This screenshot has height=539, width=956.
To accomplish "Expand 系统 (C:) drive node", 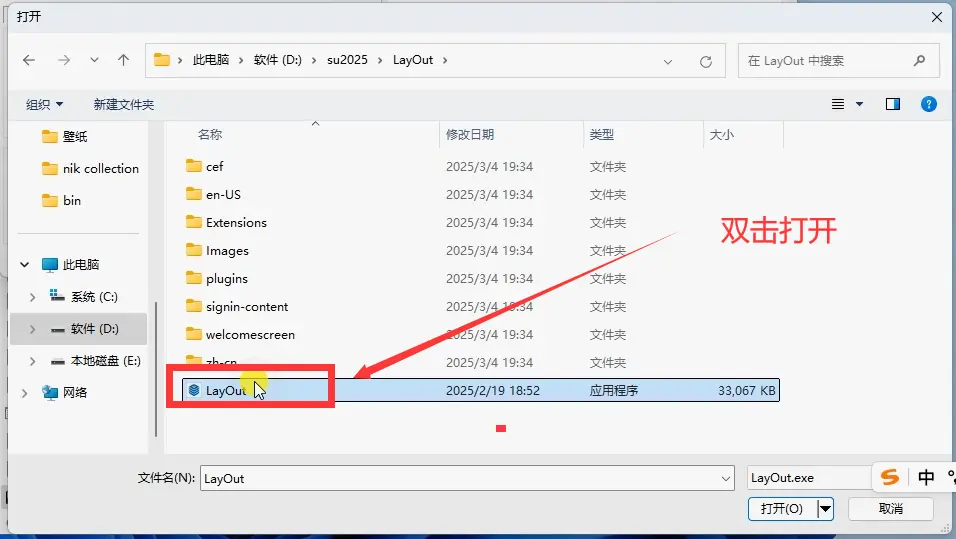I will pos(32,297).
